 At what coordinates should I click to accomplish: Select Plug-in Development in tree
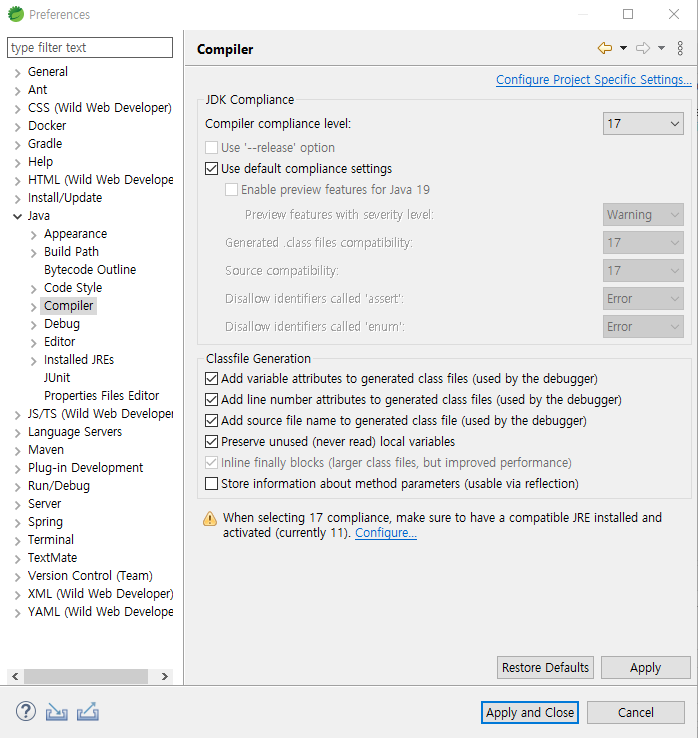(x=85, y=467)
